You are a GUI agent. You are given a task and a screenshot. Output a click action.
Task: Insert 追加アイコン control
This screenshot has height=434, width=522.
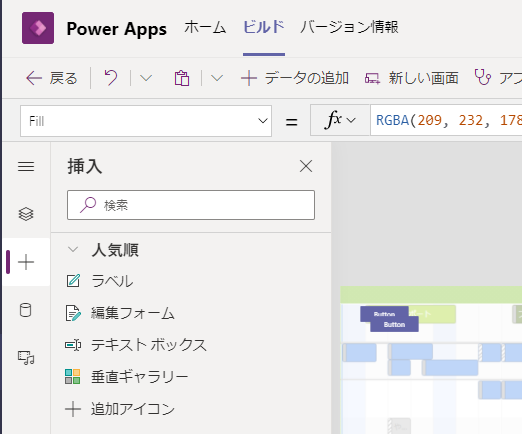[x=120, y=409]
